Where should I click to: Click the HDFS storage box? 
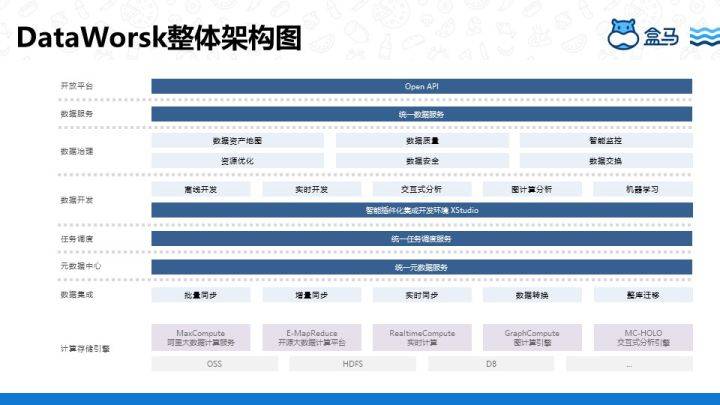(x=352, y=364)
